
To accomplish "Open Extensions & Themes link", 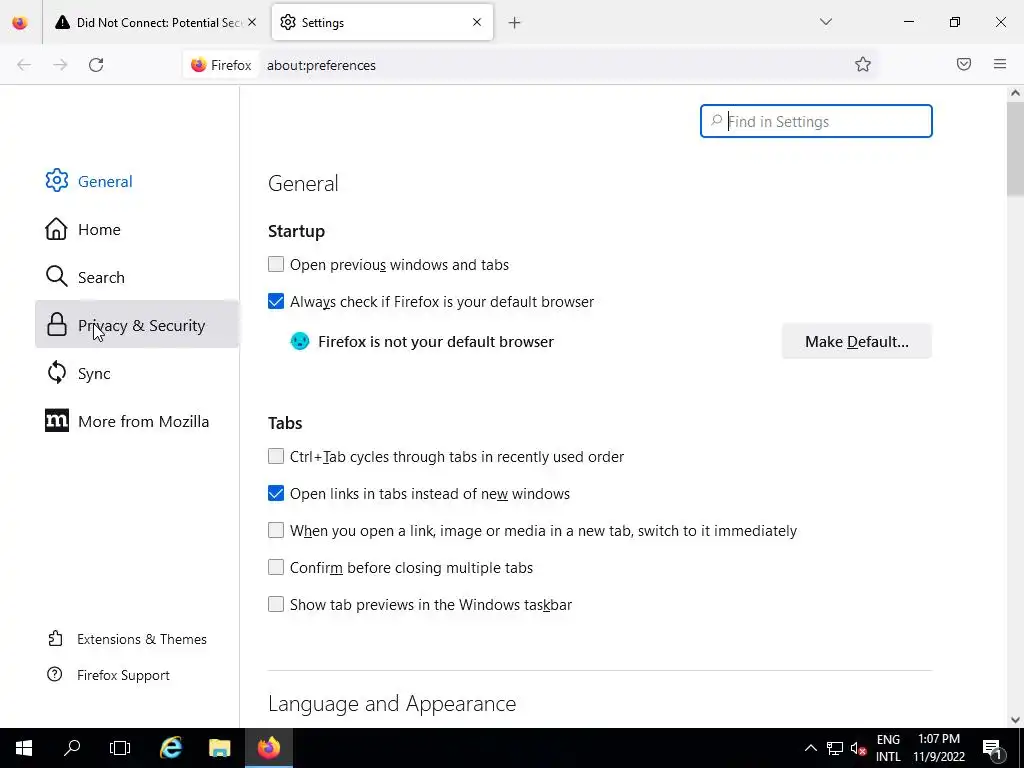I will 142,639.
